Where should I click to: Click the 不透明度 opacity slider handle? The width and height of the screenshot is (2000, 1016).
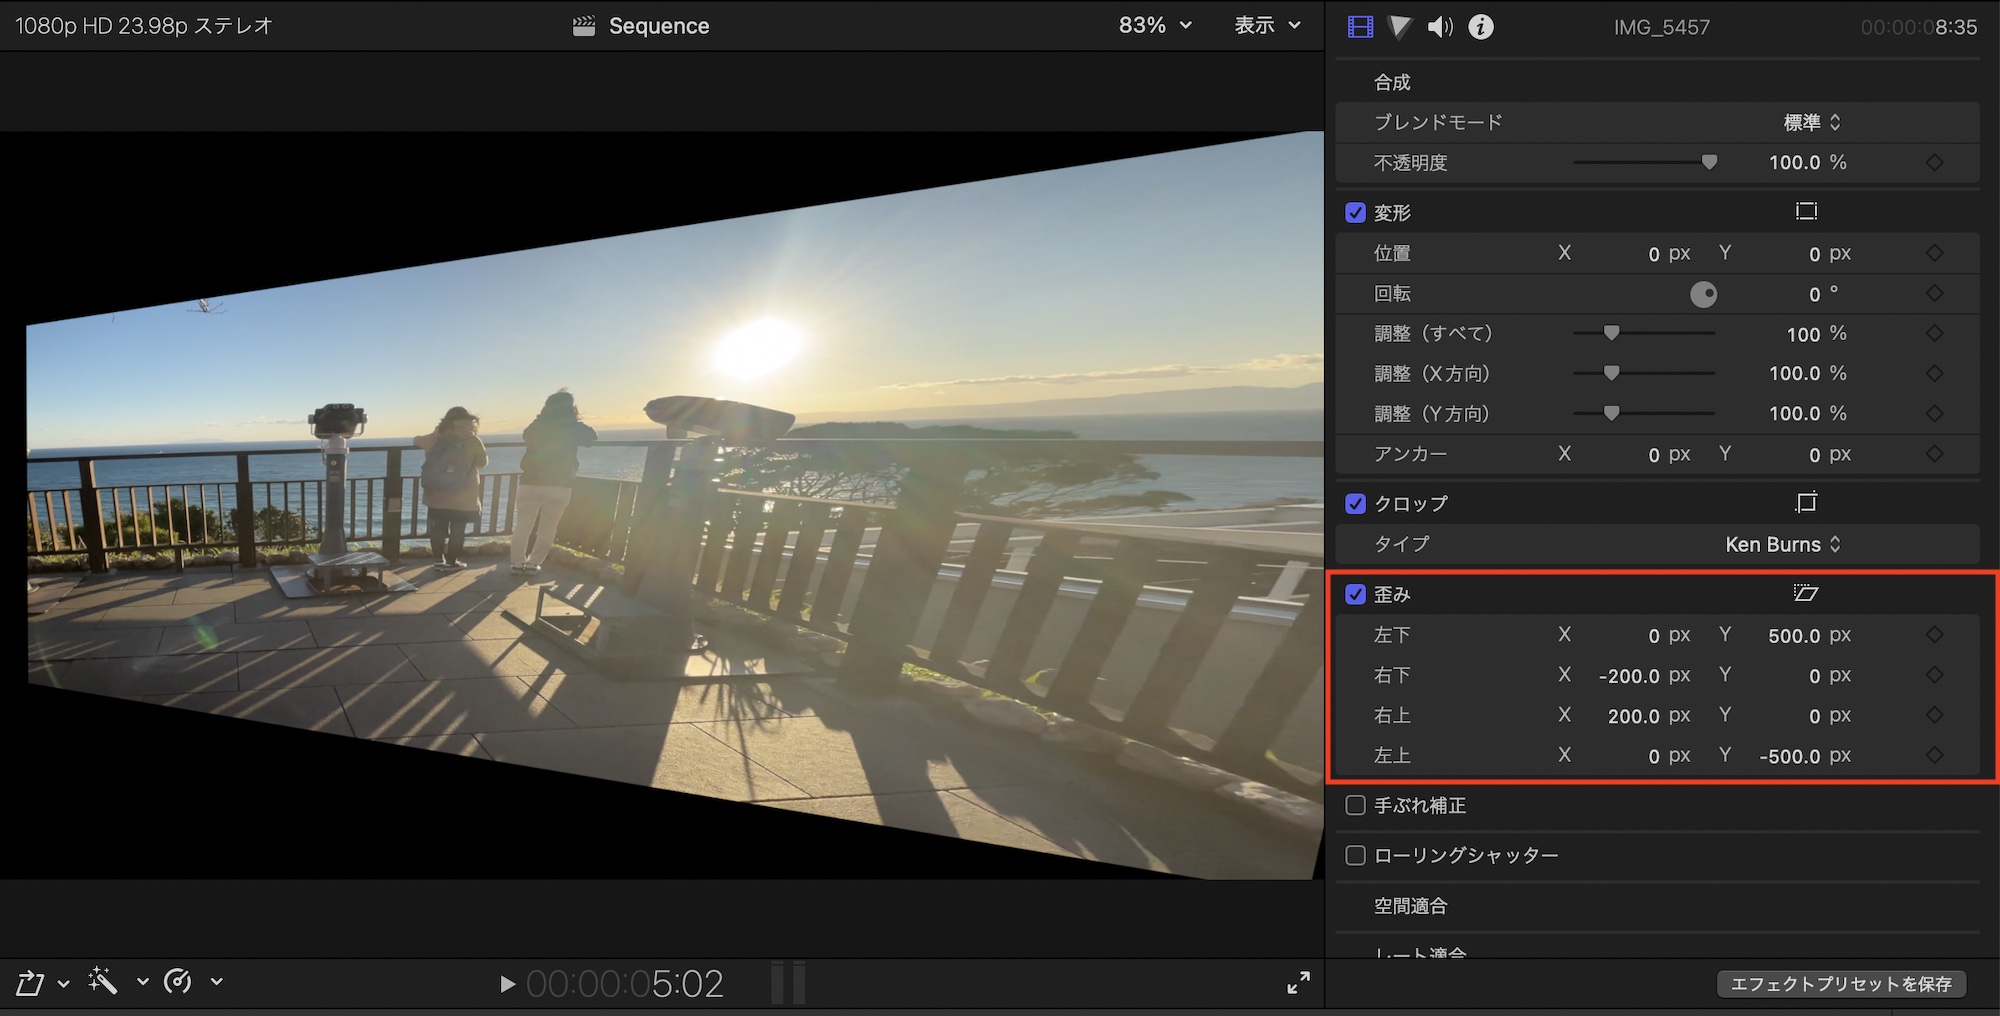1709,162
